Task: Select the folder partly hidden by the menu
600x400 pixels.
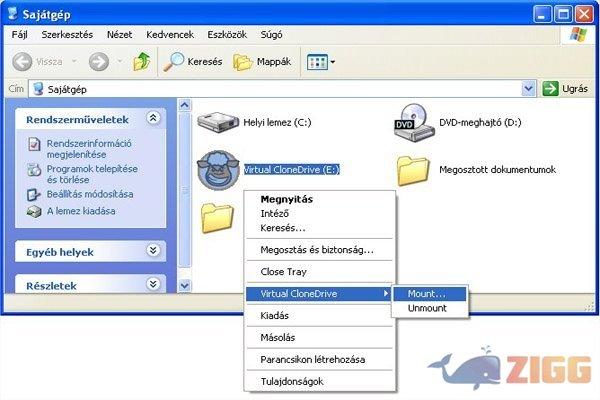Action: pos(217,218)
